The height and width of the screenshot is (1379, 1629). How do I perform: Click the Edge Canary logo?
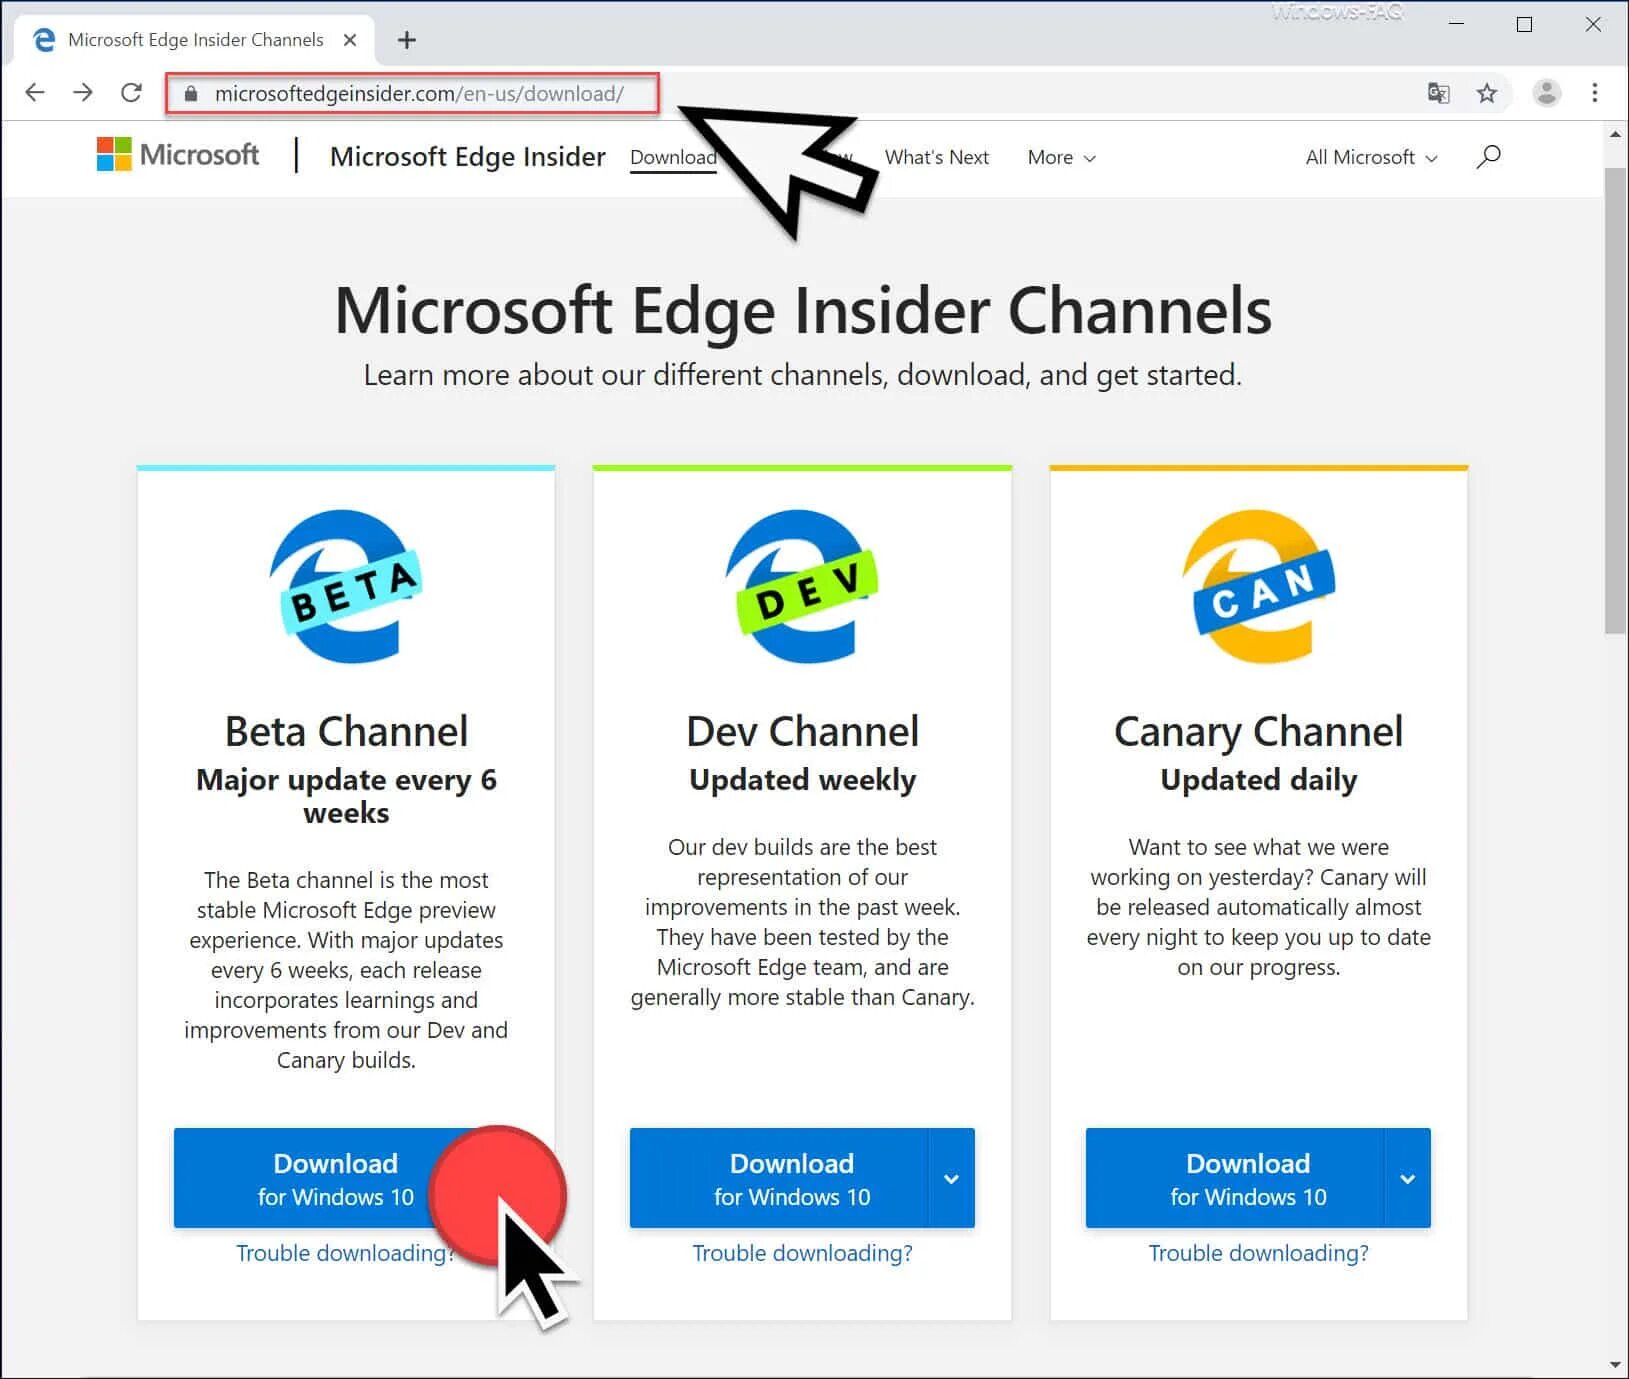pos(1258,587)
